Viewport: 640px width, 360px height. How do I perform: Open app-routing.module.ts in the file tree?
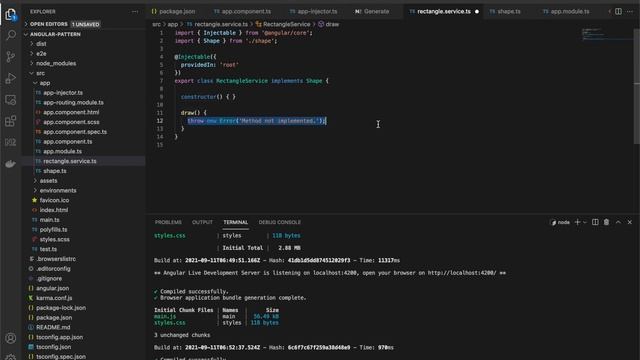(73, 102)
